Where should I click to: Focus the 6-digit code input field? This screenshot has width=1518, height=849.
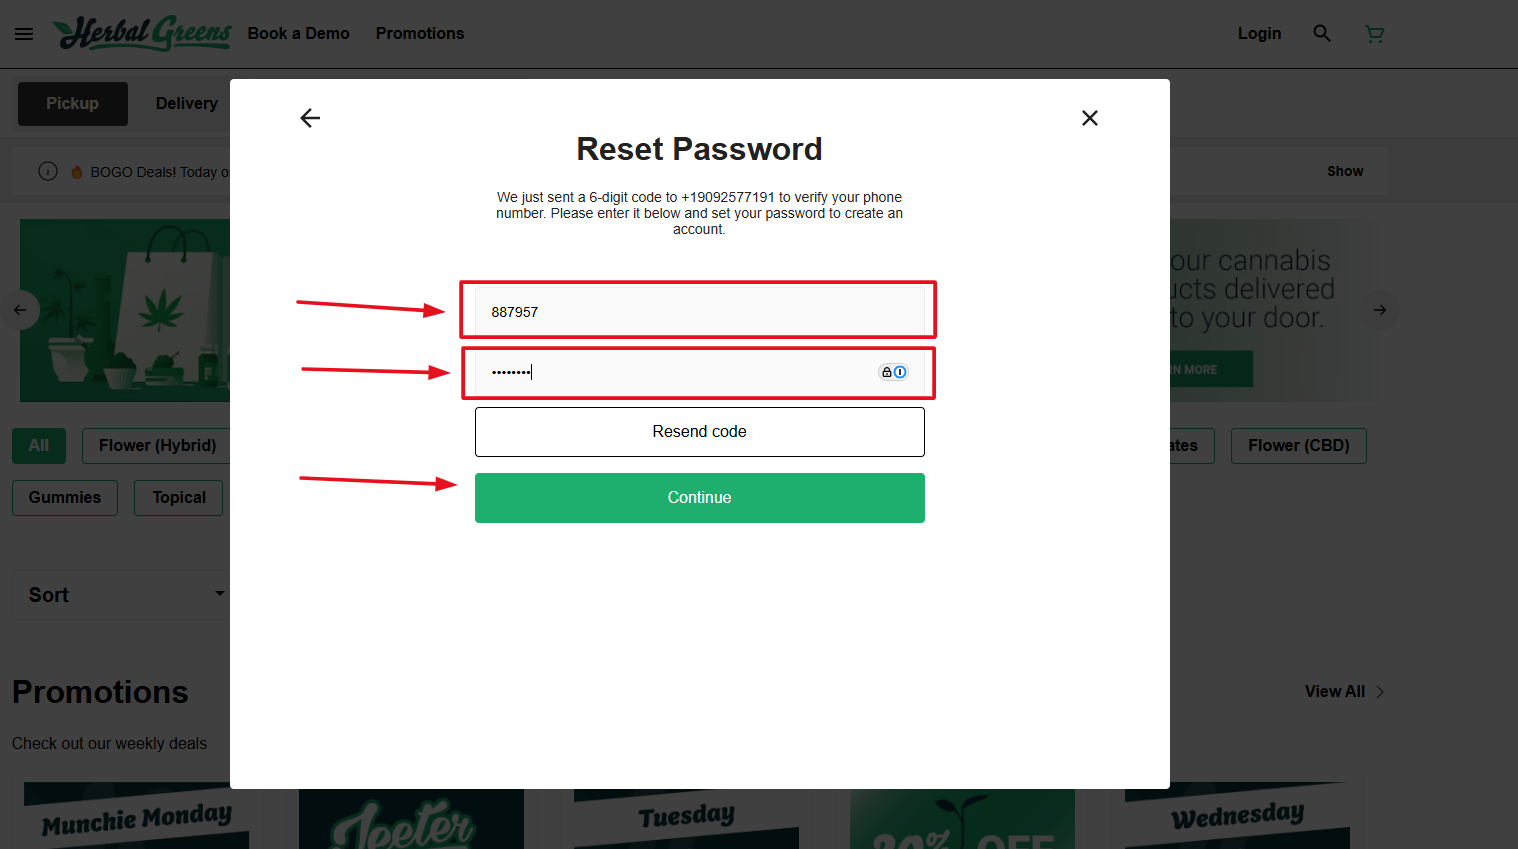[x=700, y=312]
